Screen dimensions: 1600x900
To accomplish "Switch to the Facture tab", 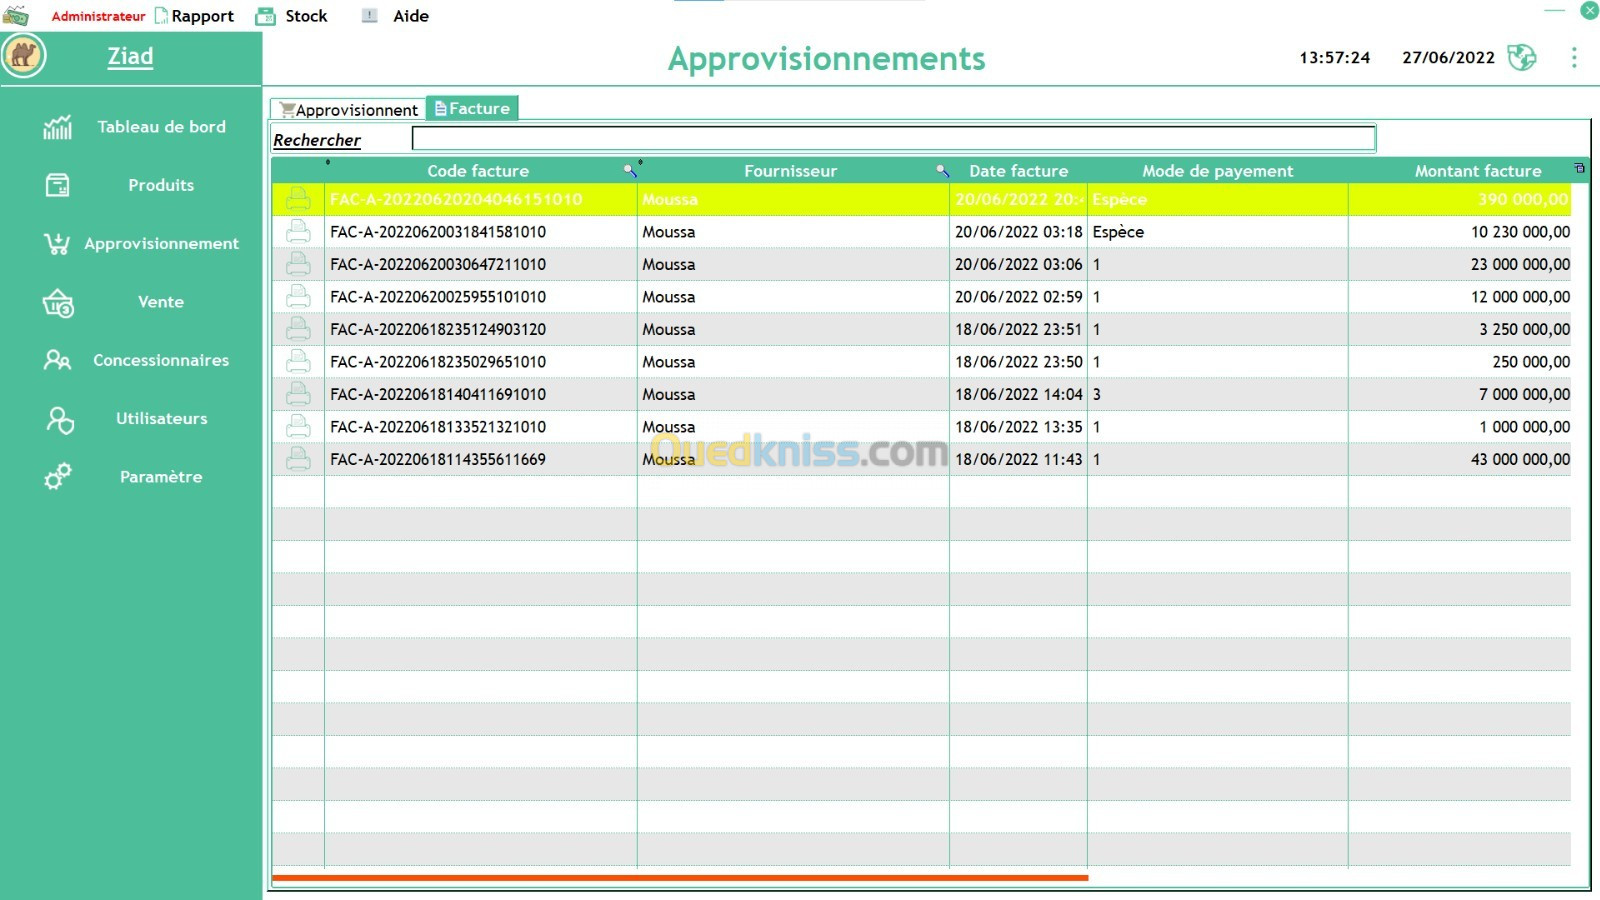I will point(472,108).
